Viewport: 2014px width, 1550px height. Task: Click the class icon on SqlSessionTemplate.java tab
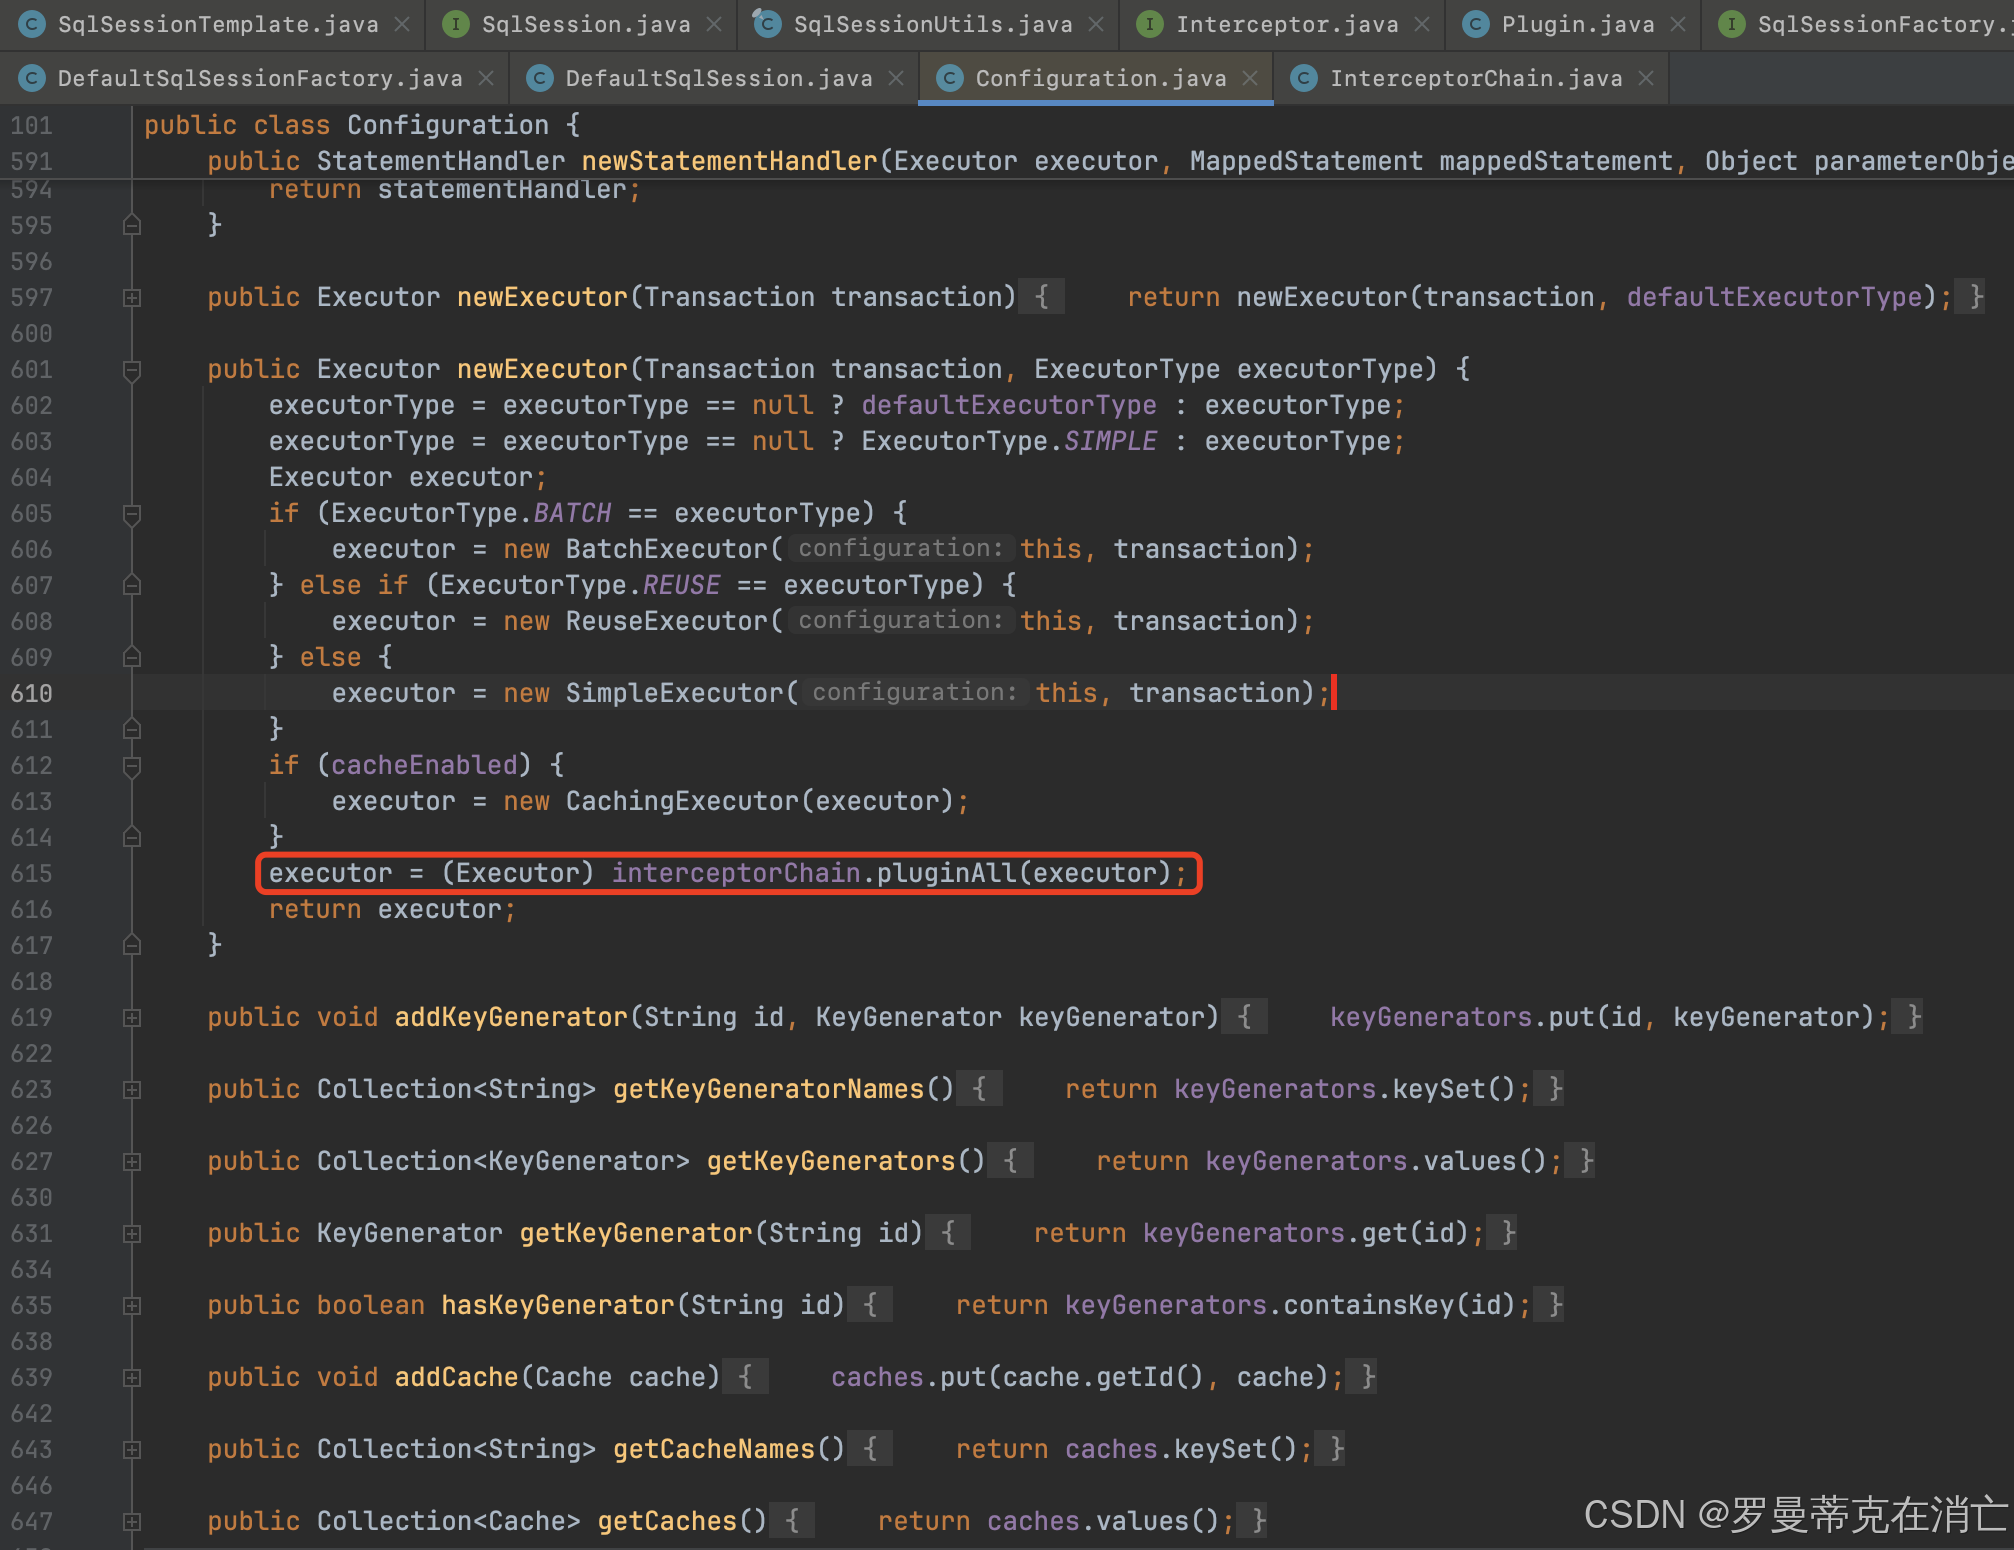(32, 24)
